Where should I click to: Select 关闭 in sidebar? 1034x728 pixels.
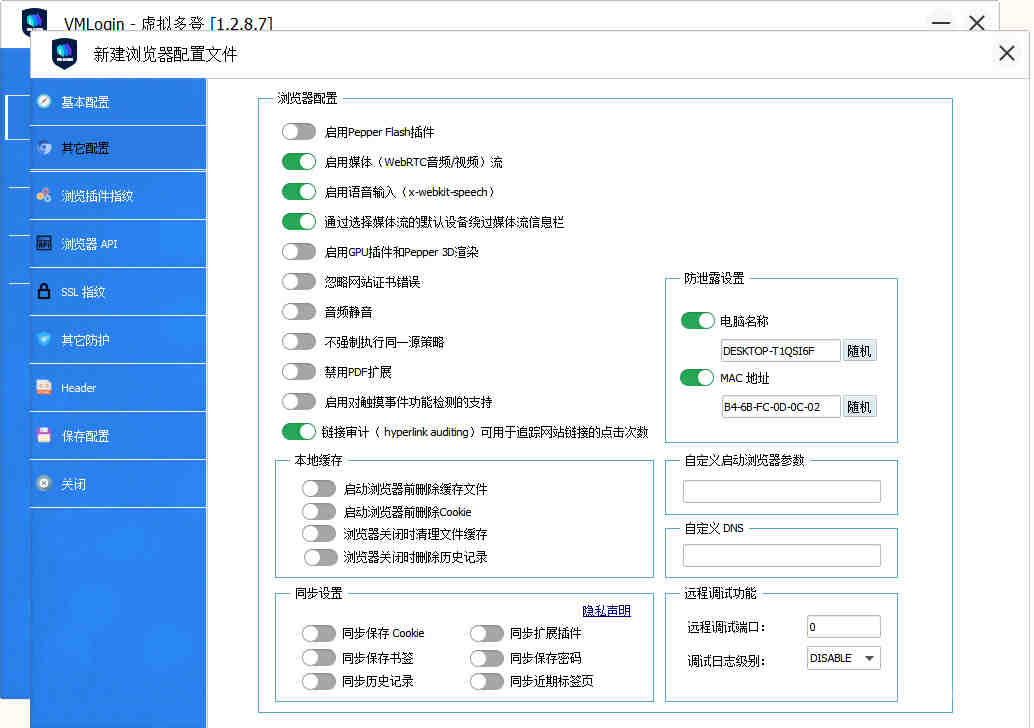118,484
